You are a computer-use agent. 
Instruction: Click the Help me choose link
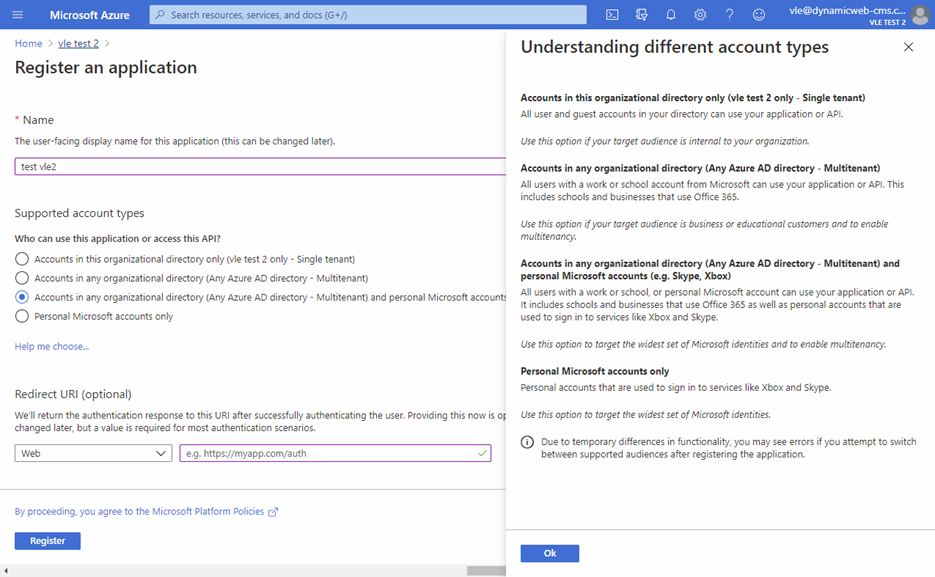pos(52,346)
